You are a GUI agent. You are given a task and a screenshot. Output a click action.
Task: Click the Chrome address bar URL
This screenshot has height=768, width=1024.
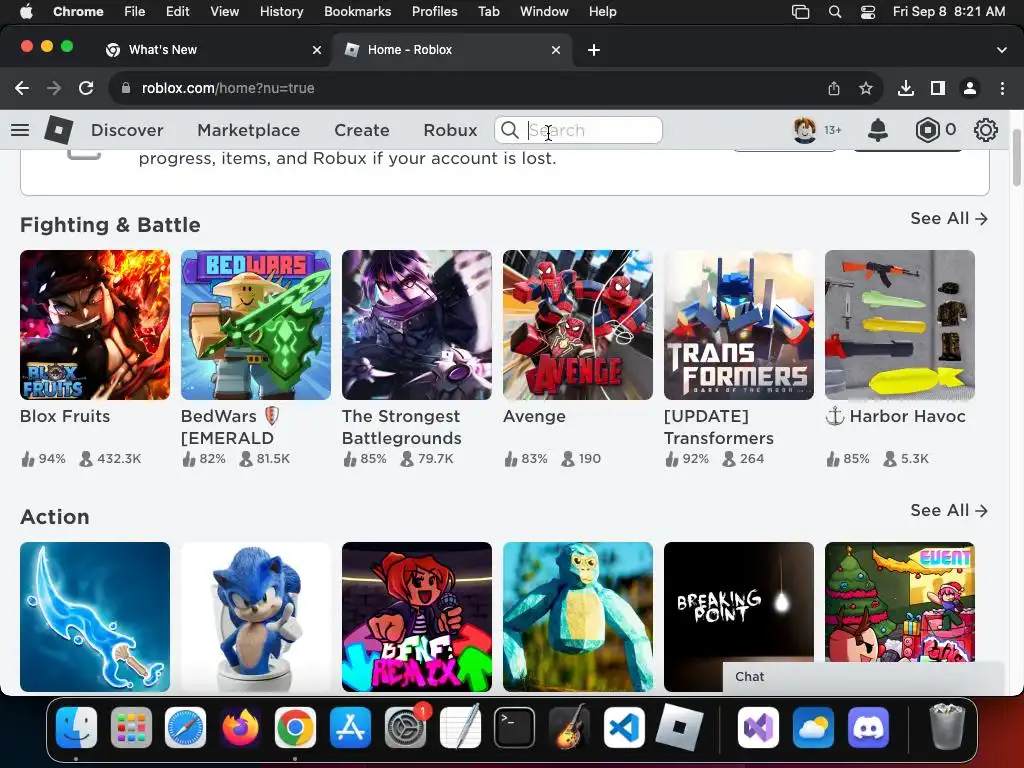[x=228, y=88]
